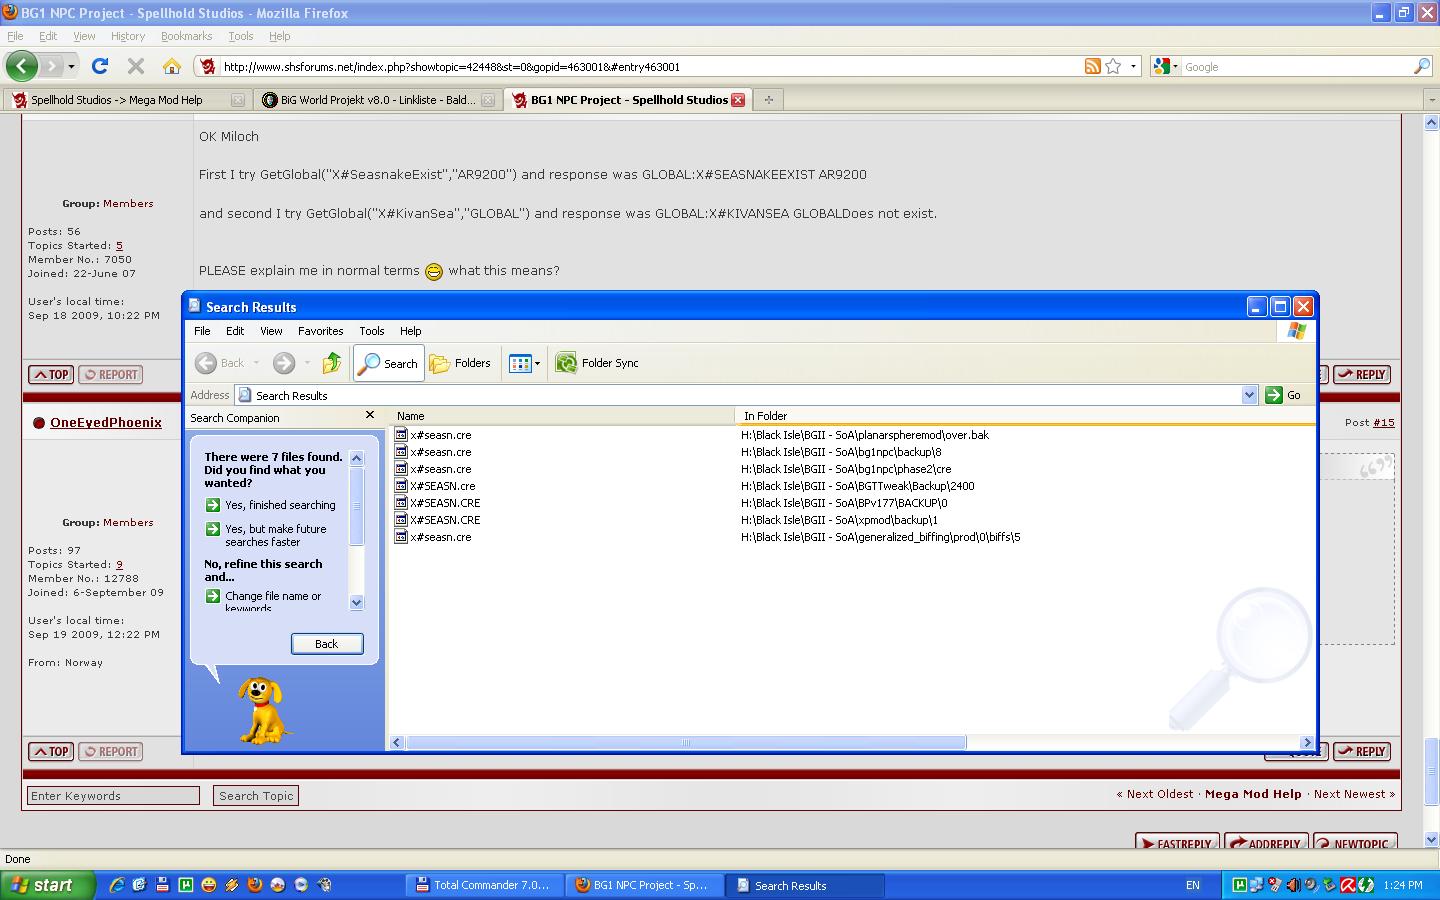
Task: Click arrow next to 'Yes, finished searching'
Action: [x=213, y=505]
